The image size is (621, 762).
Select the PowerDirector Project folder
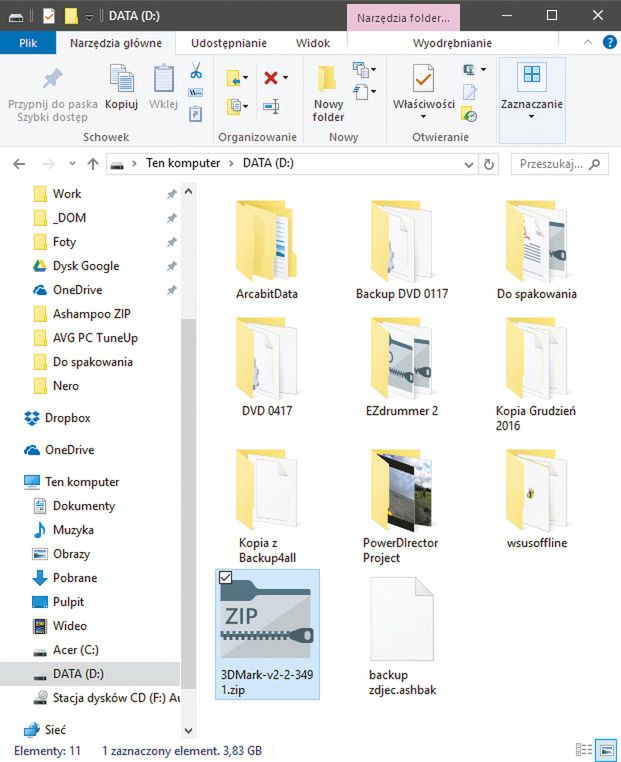coord(401,505)
